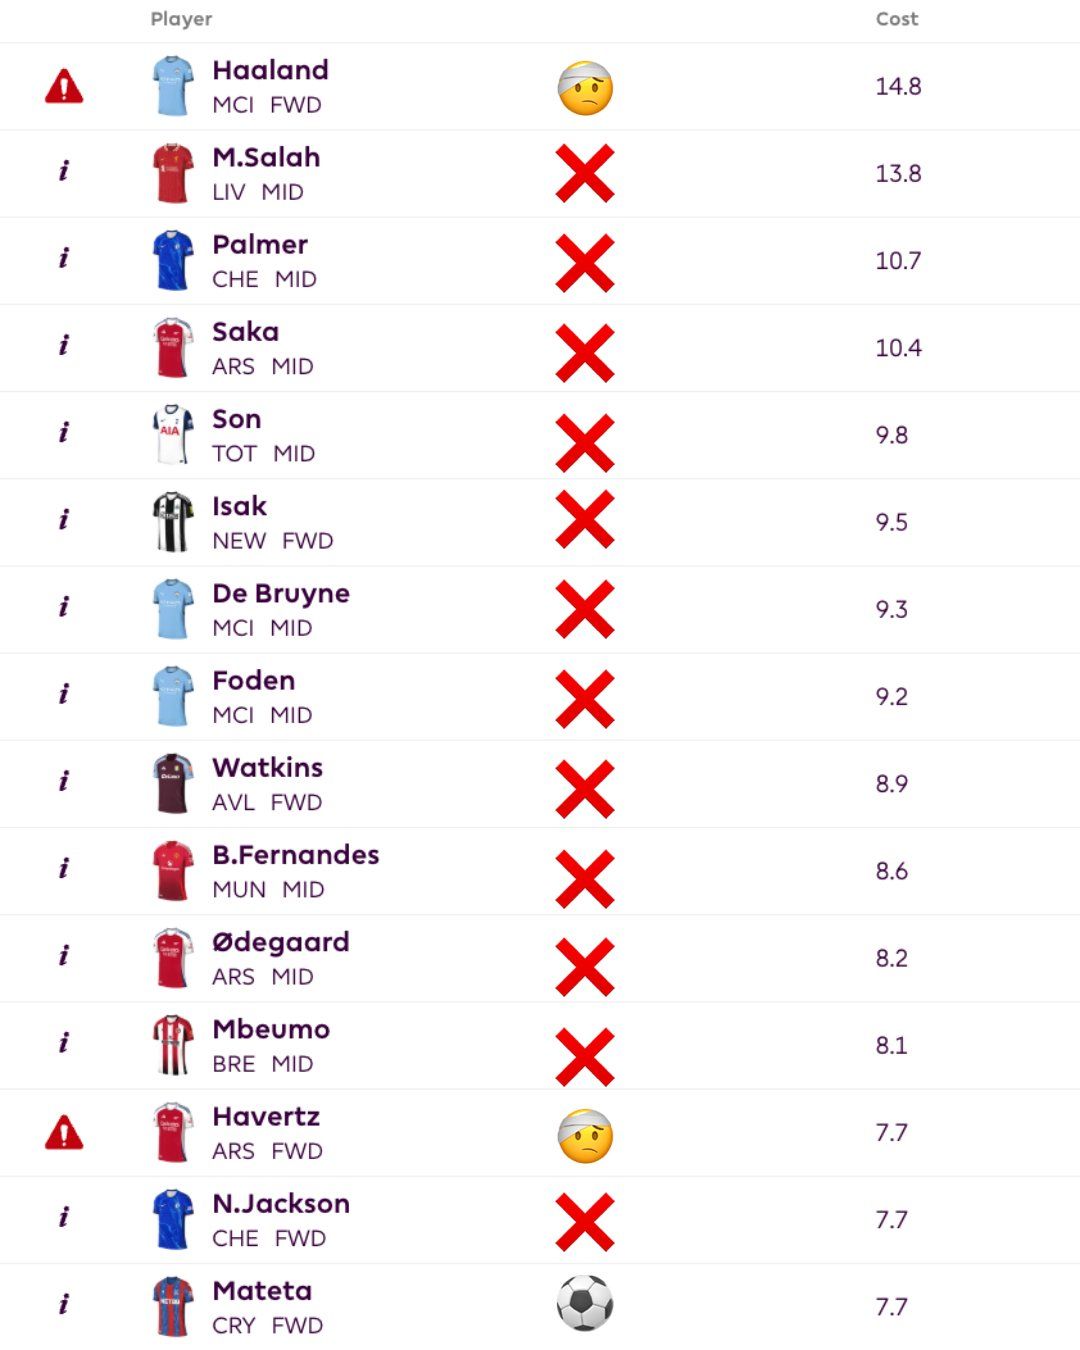
Task: Click N.Jackson's 7.7 cost value
Action: 892,1220
